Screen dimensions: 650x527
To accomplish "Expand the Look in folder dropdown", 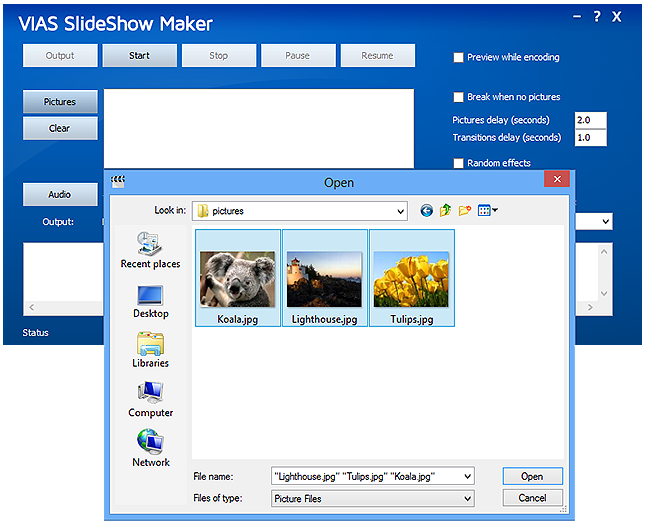I will (x=400, y=211).
